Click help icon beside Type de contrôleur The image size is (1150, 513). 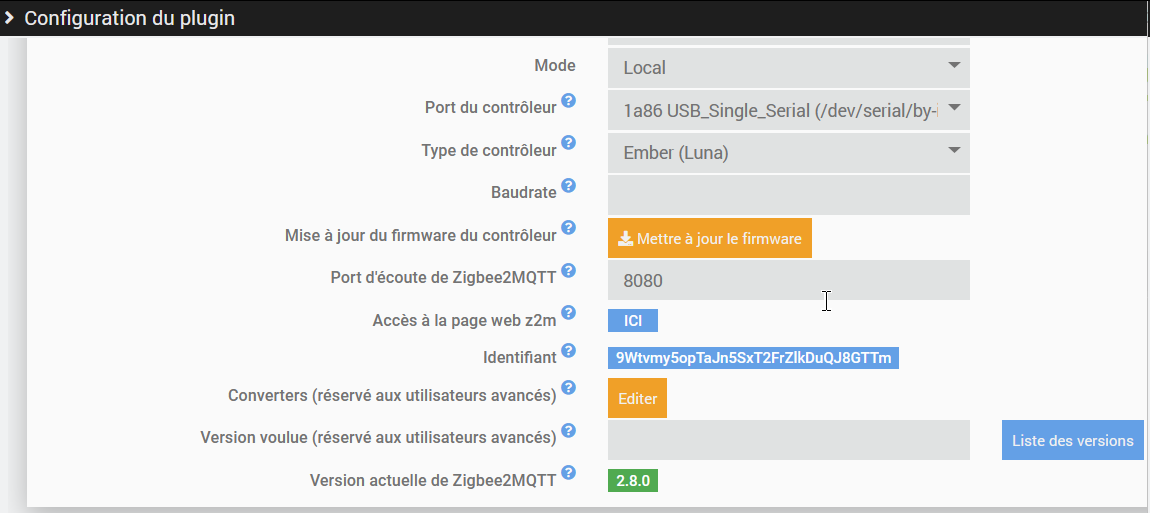pyautogui.click(x=568, y=144)
